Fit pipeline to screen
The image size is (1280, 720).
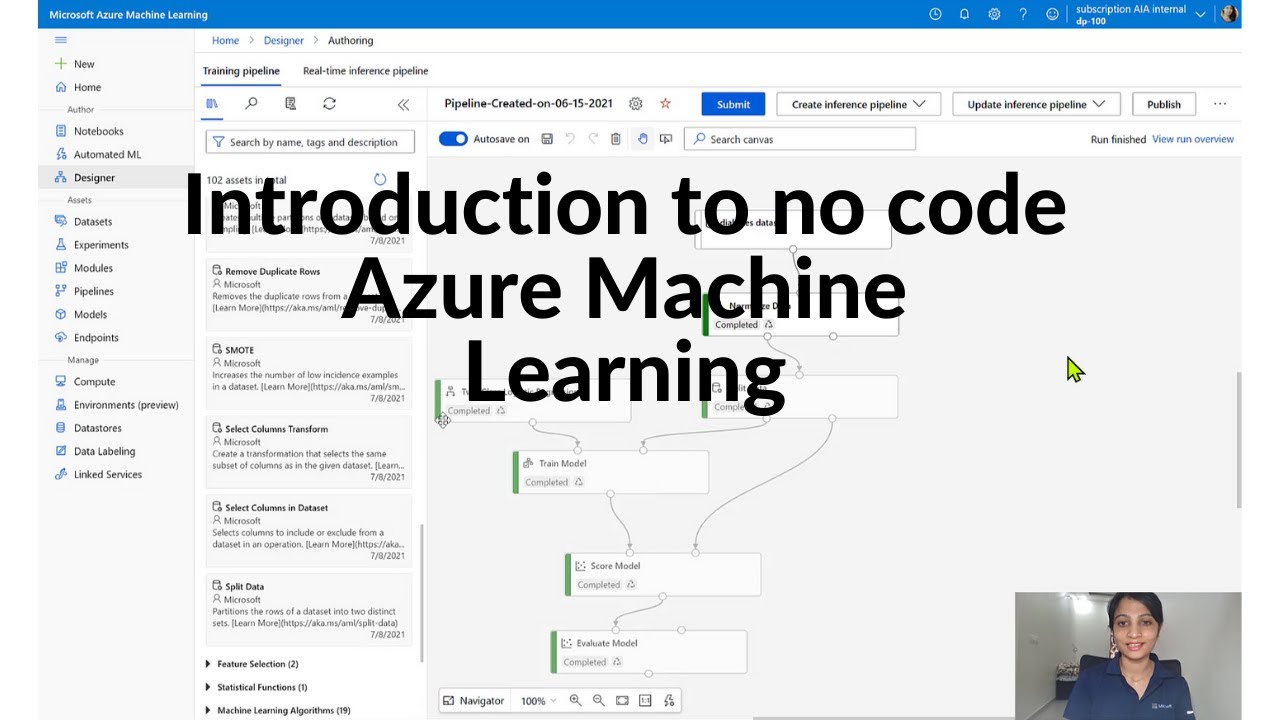pos(622,701)
